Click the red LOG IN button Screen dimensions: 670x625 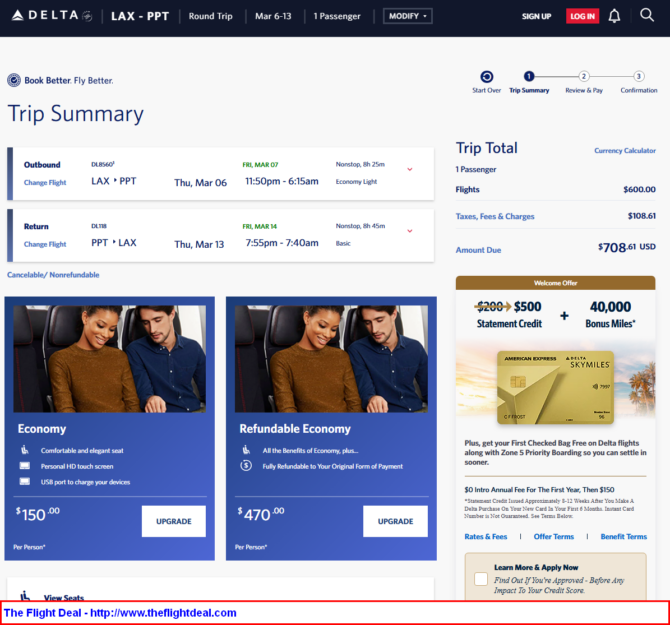[x=582, y=16]
